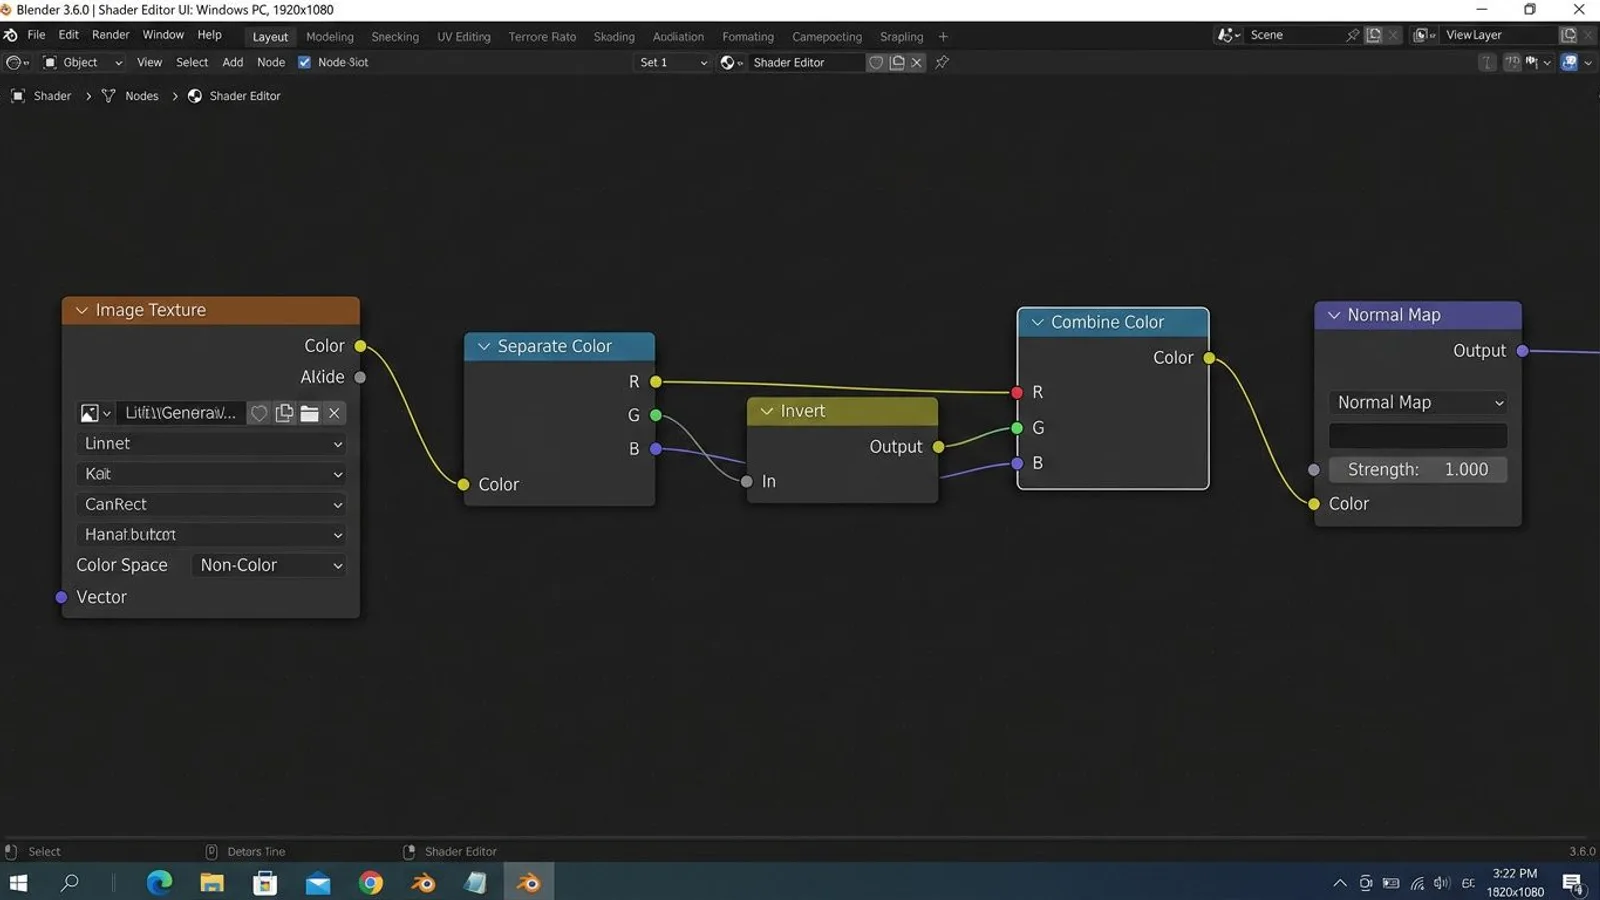The image size is (1600, 900).
Task: Unlink image with the X icon in Image Texture
Action: click(x=335, y=413)
